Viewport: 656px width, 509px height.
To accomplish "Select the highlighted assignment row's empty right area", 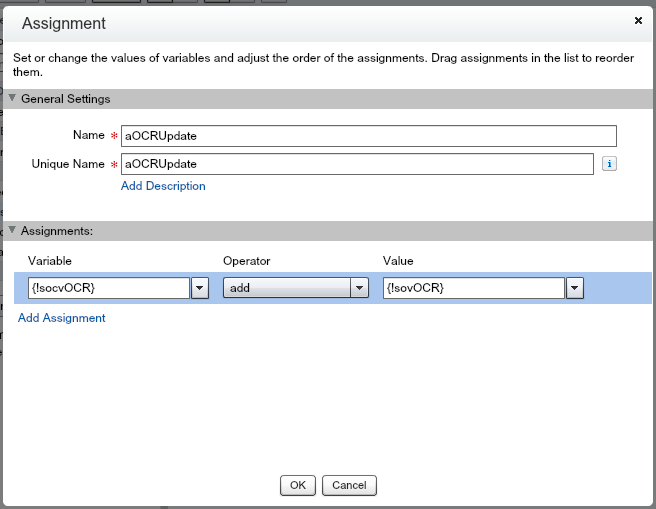I will (x=615, y=288).
